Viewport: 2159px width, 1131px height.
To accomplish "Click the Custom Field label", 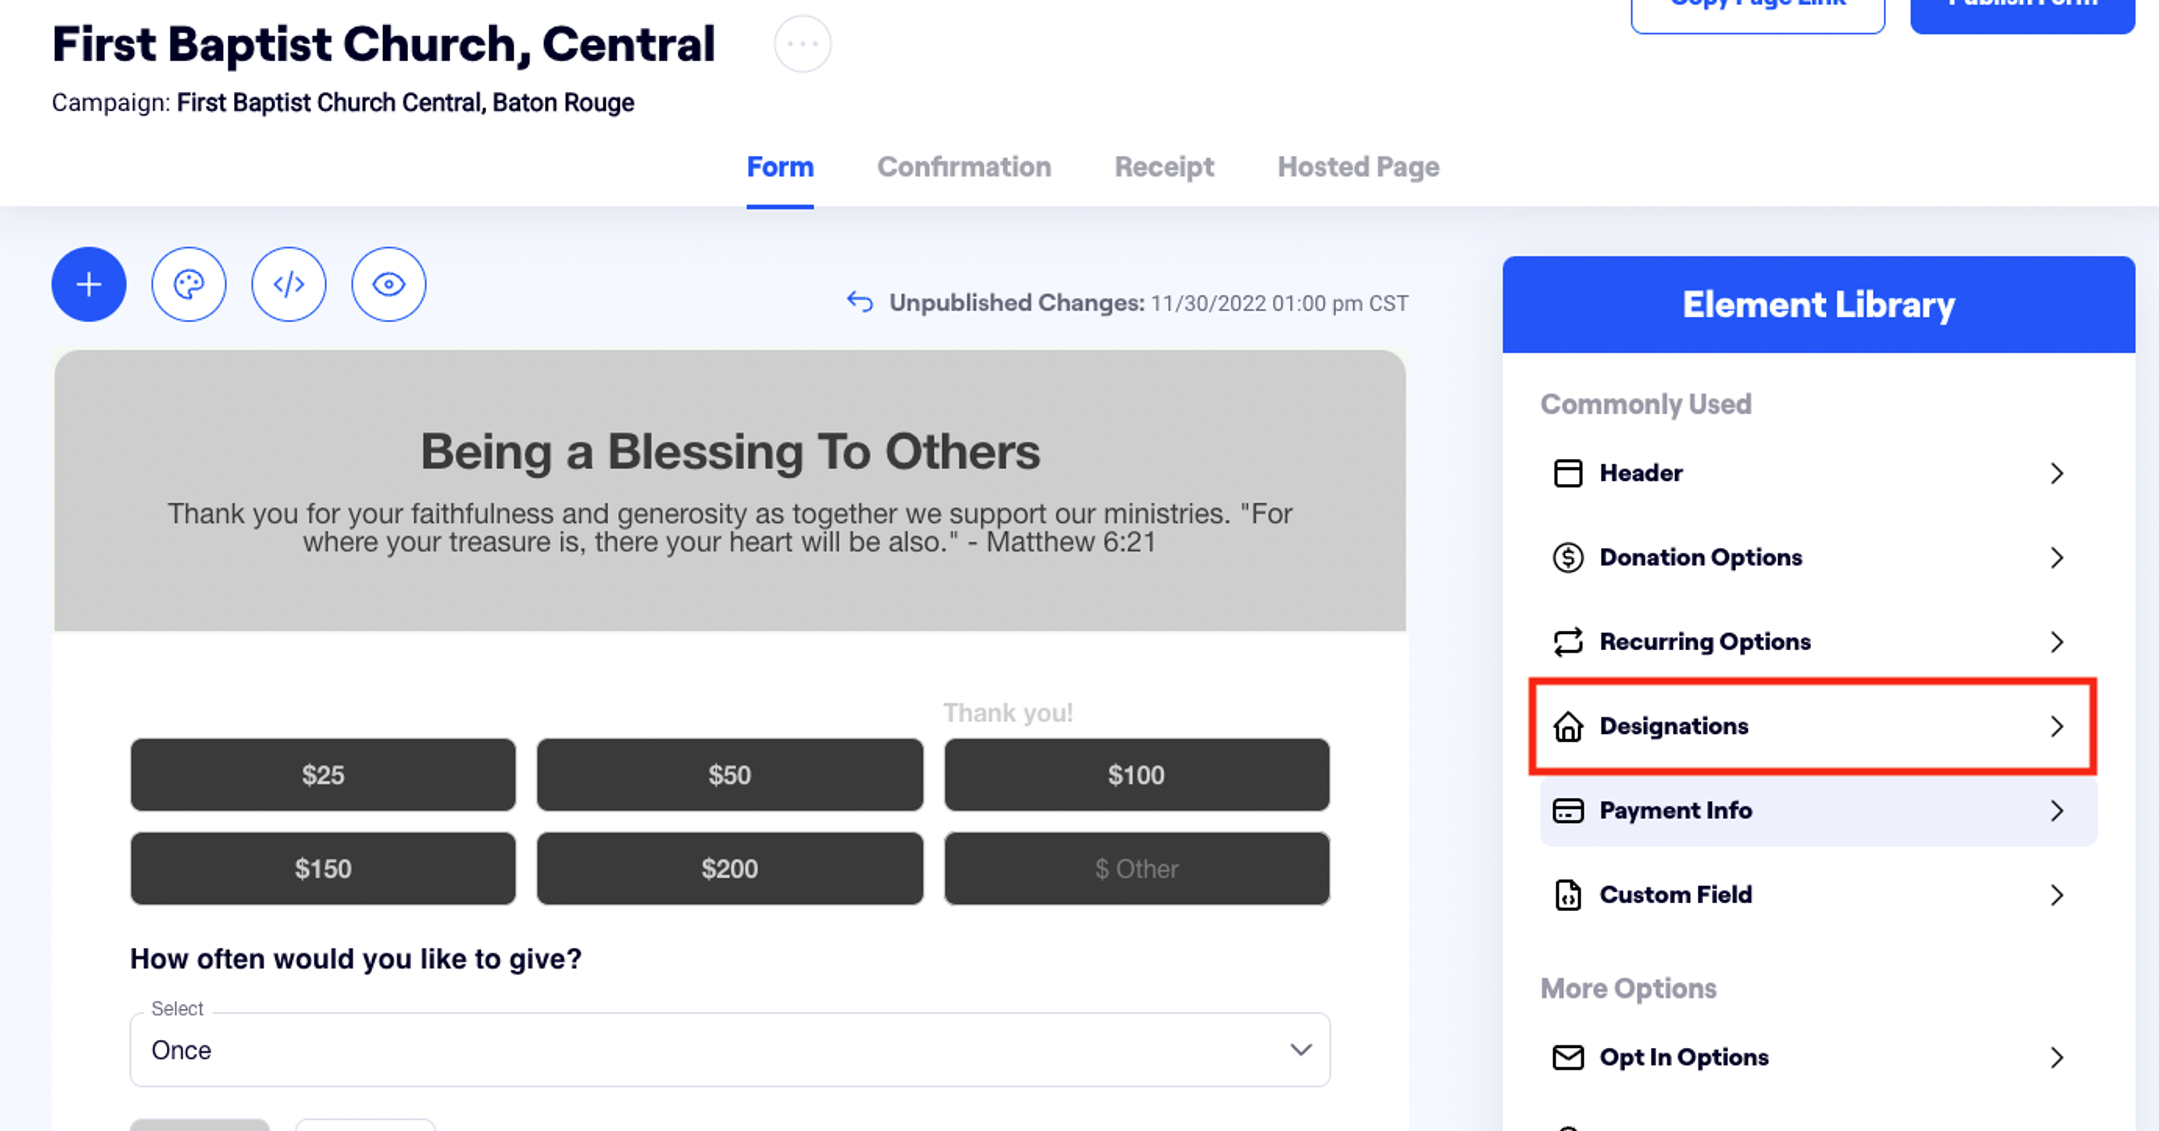I will point(1676,894).
